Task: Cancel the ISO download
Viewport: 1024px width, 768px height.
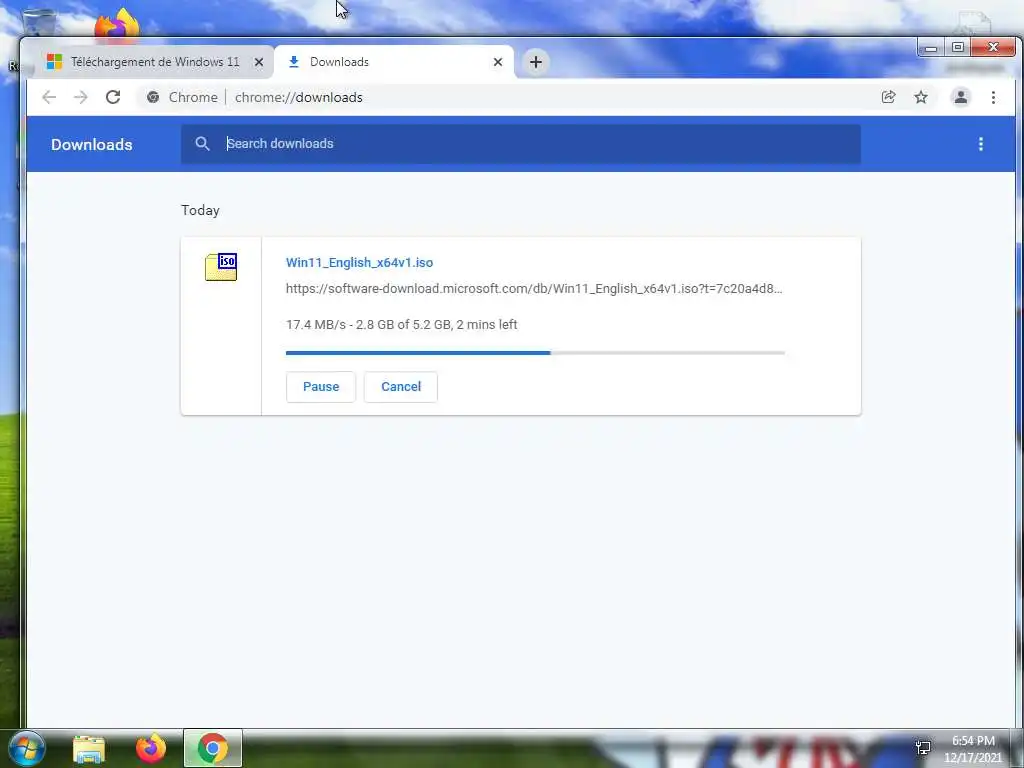Action: [401, 387]
